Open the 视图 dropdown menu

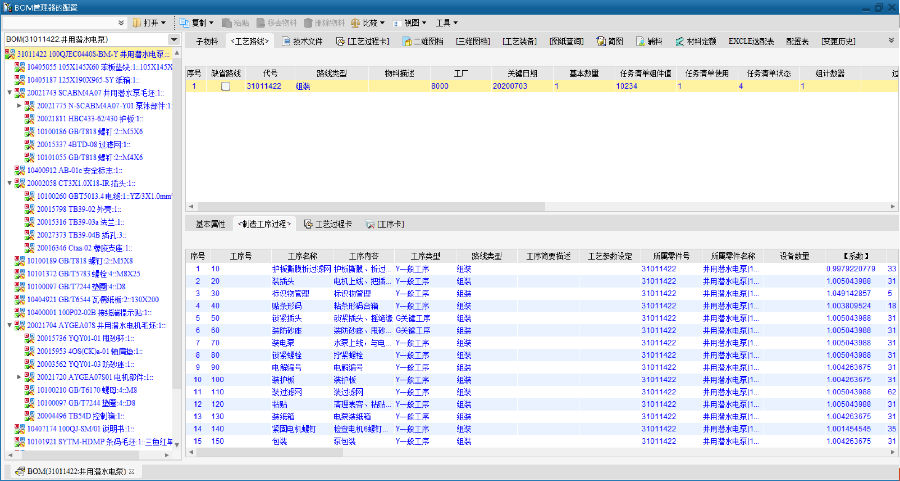coord(411,22)
